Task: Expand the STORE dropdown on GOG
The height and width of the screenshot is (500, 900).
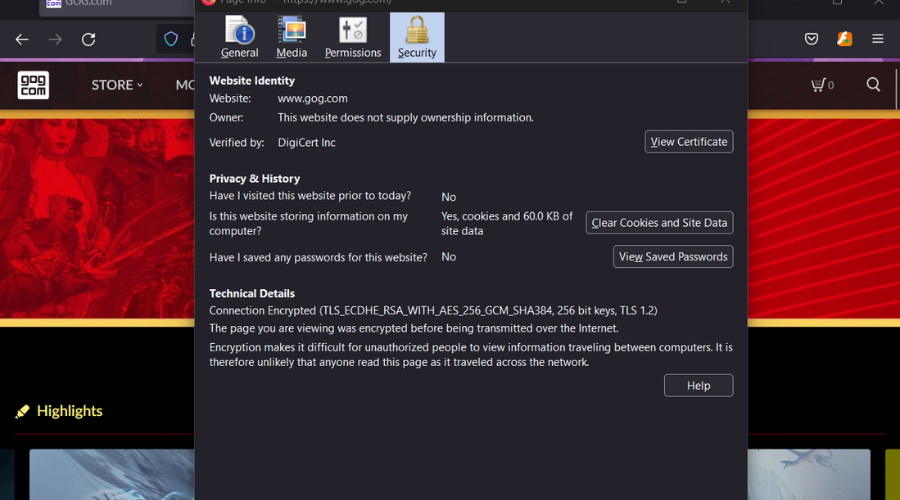Action: click(x=117, y=85)
